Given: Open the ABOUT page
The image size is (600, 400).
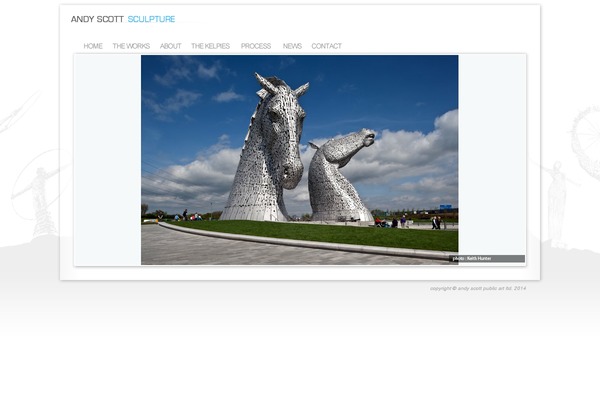Looking at the screenshot, I should pyautogui.click(x=171, y=46).
